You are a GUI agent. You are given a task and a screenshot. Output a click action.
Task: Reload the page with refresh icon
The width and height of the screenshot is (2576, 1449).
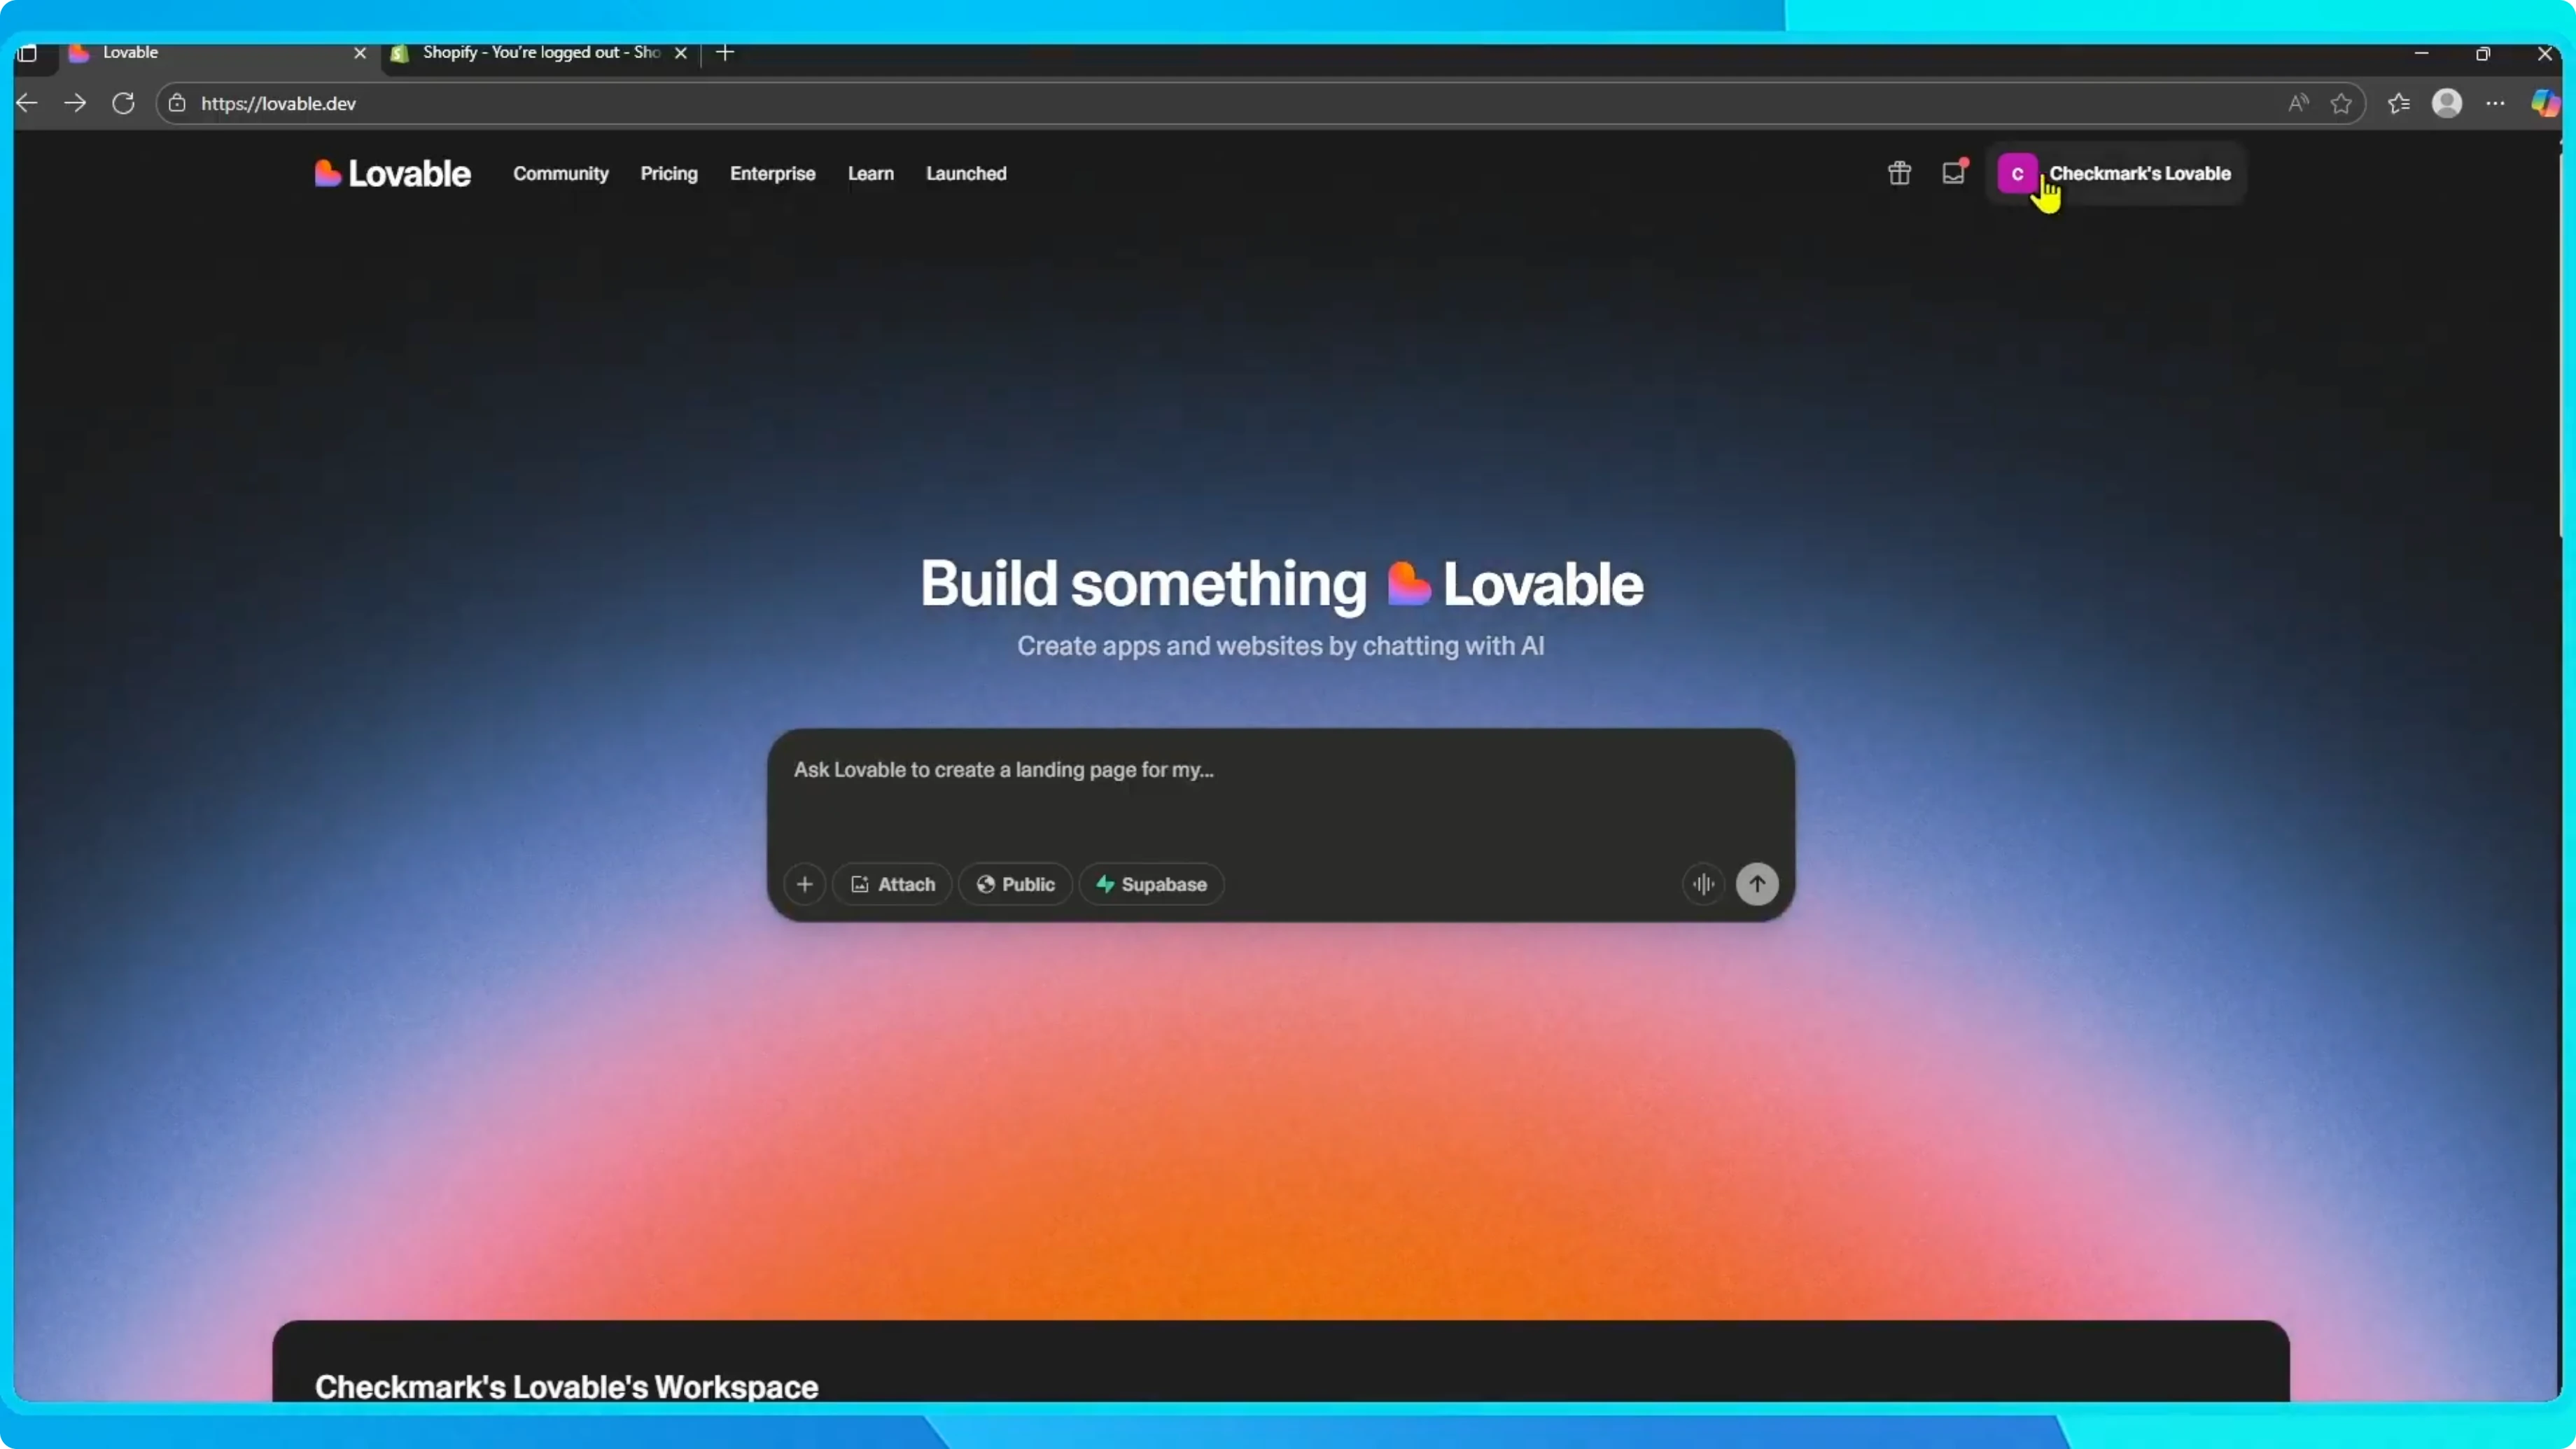[x=123, y=103]
